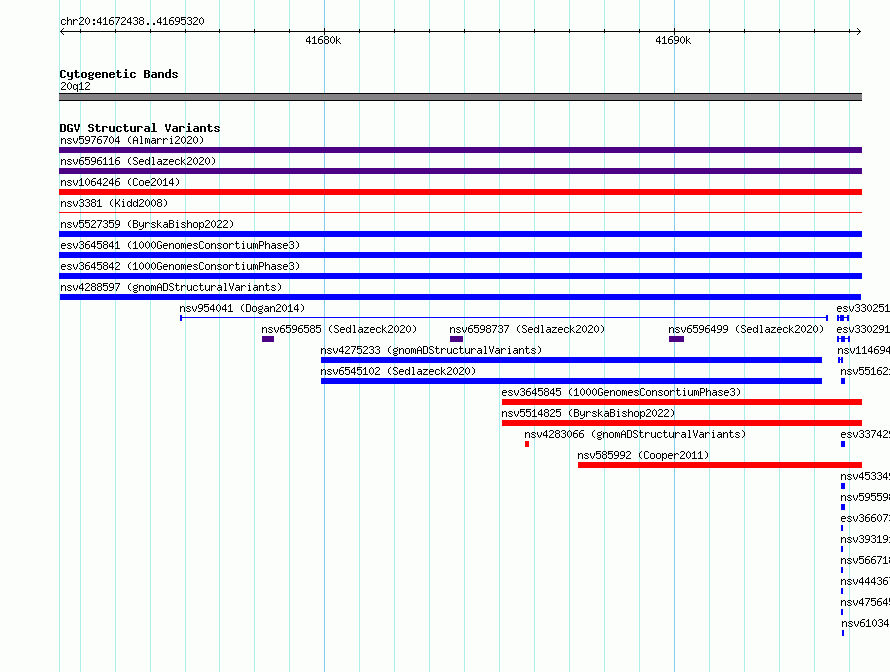890x672 pixels.
Task: Click the left arrowhead of the scale ruler
Action: coord(62,32)
